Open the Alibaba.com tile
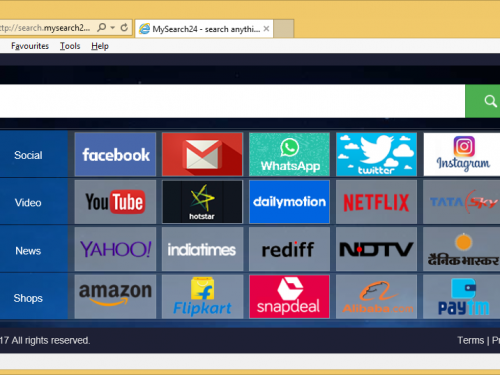500x375 pixels. click(376, 297)
